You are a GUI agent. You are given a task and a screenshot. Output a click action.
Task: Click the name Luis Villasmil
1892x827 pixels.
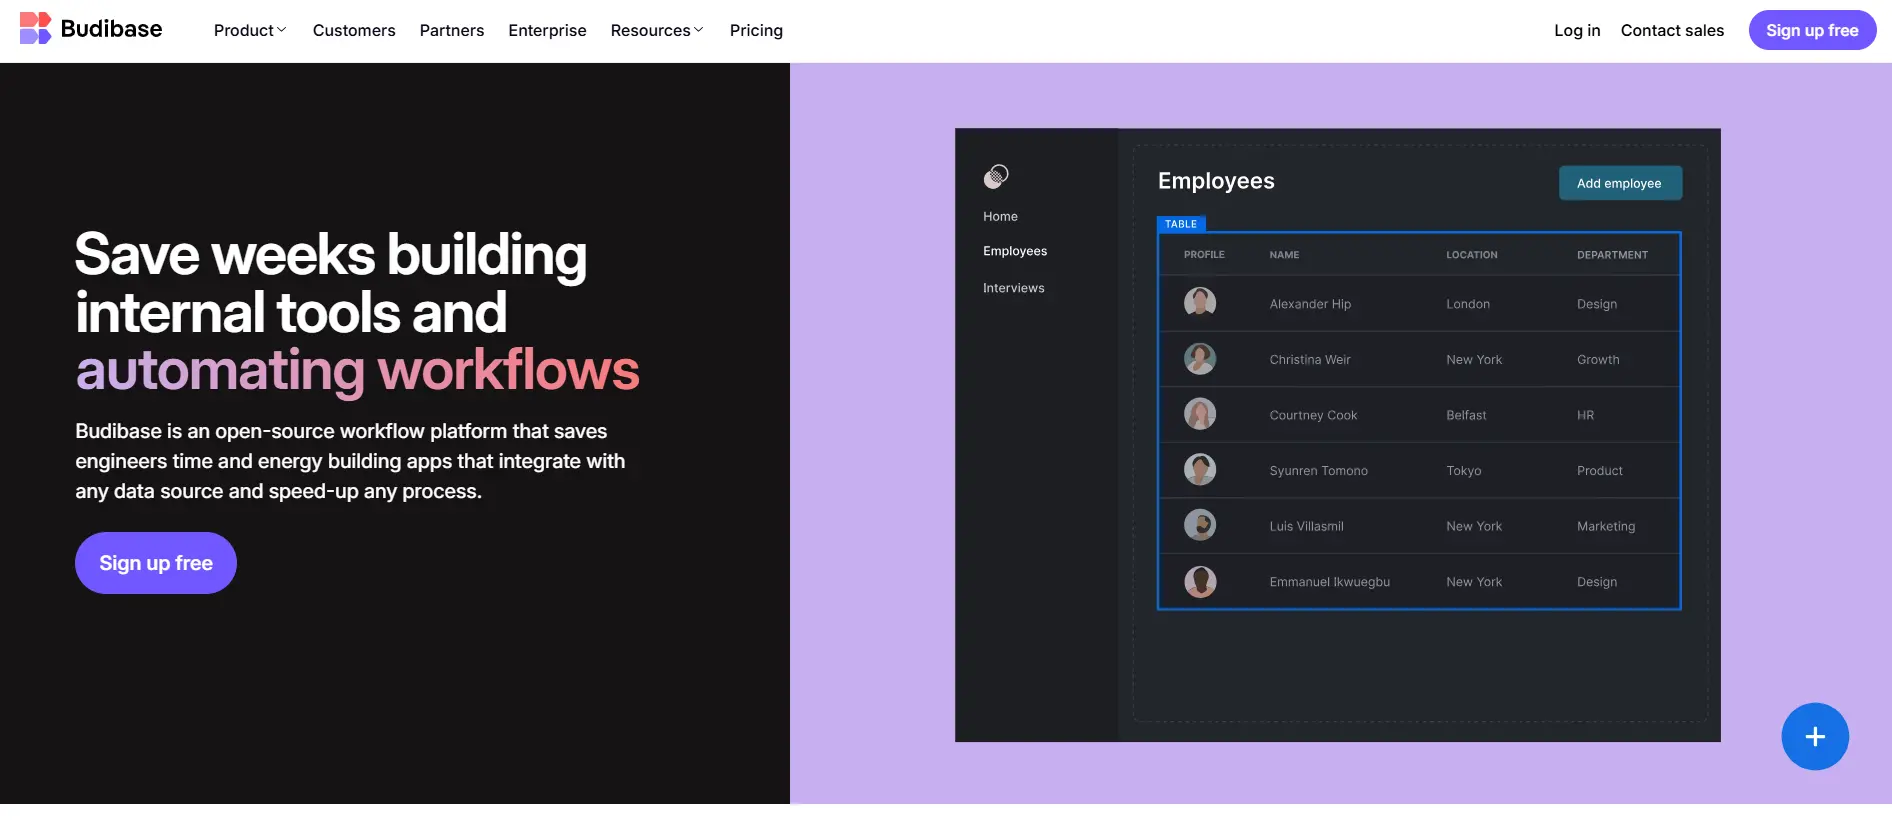(x=1306, y=526)
